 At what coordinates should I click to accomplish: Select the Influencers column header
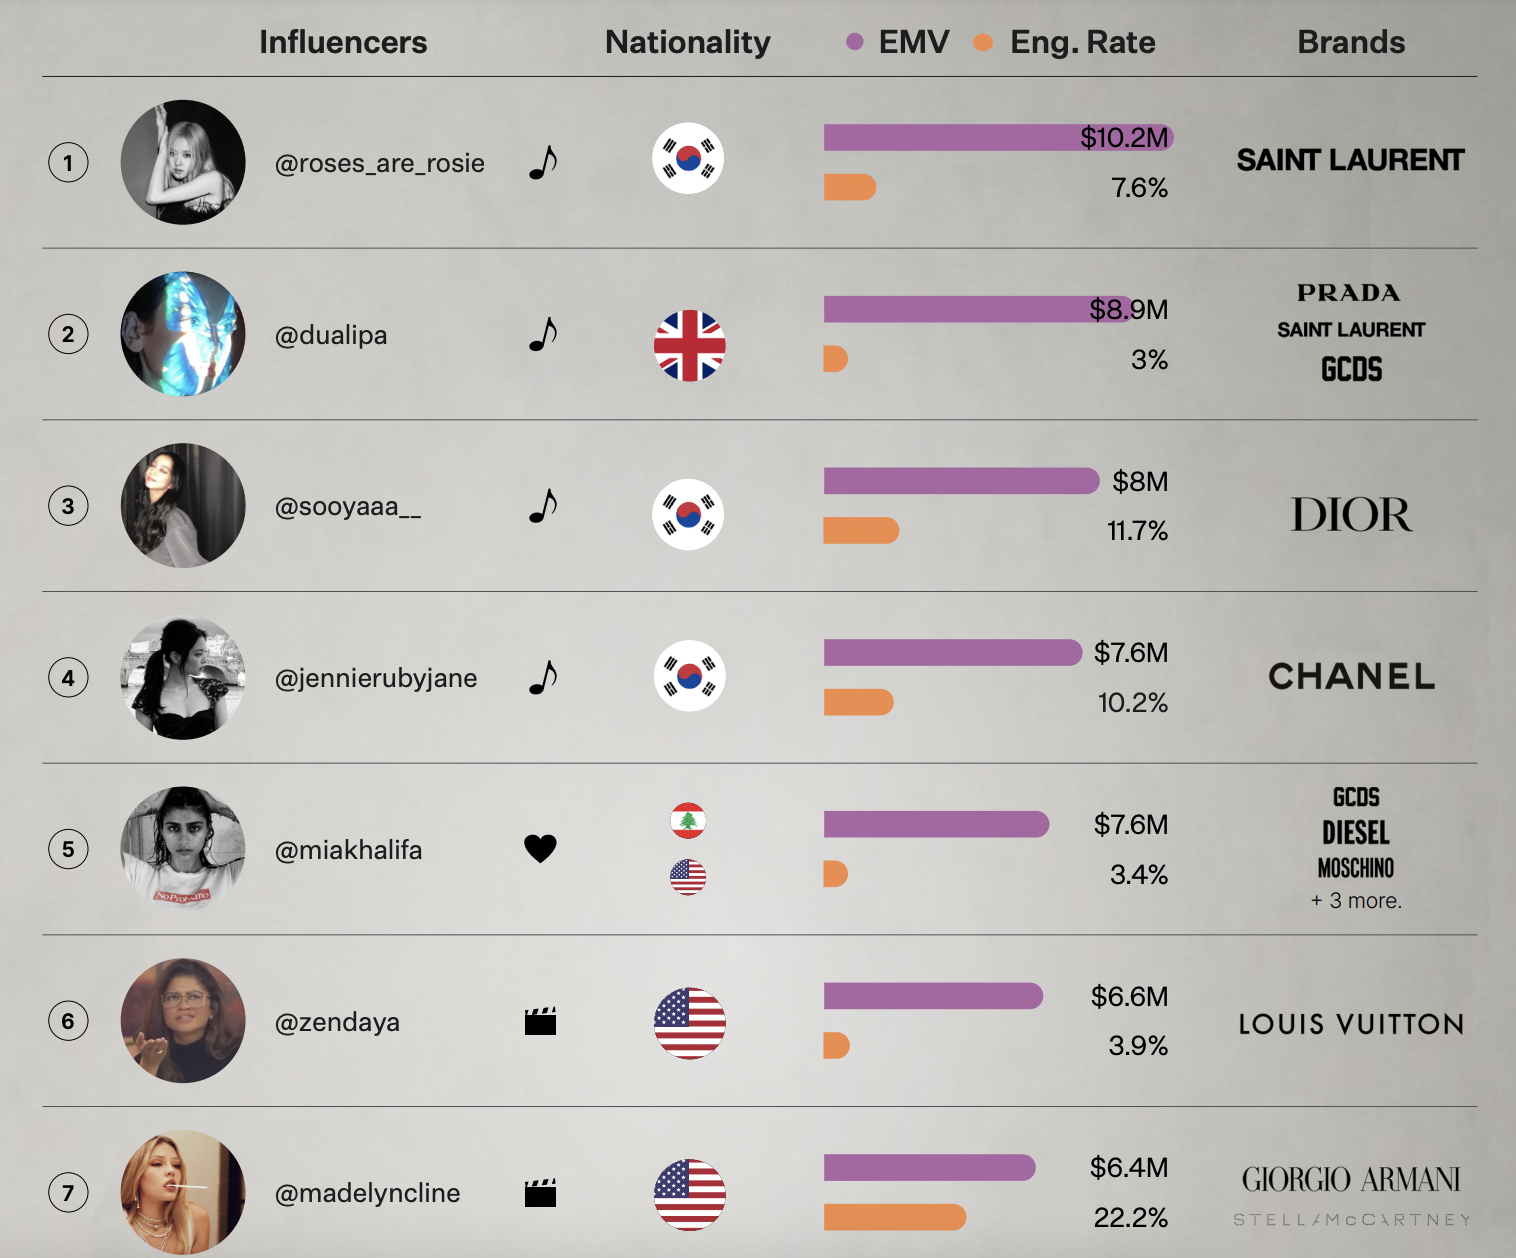tap(343, 42)
